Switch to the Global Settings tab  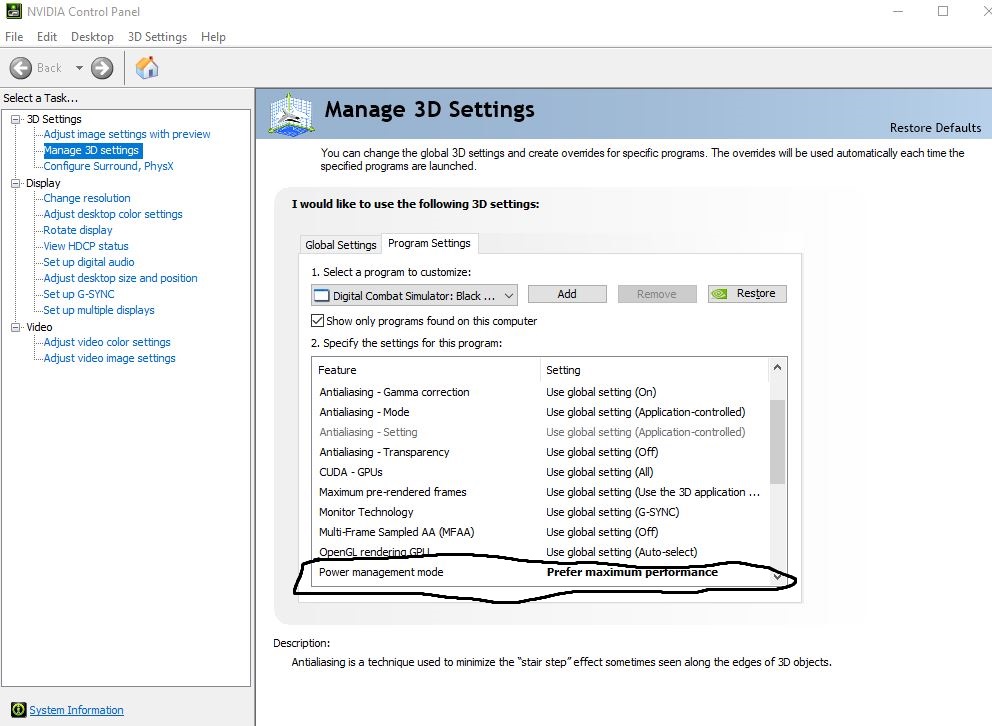[340, 245]
